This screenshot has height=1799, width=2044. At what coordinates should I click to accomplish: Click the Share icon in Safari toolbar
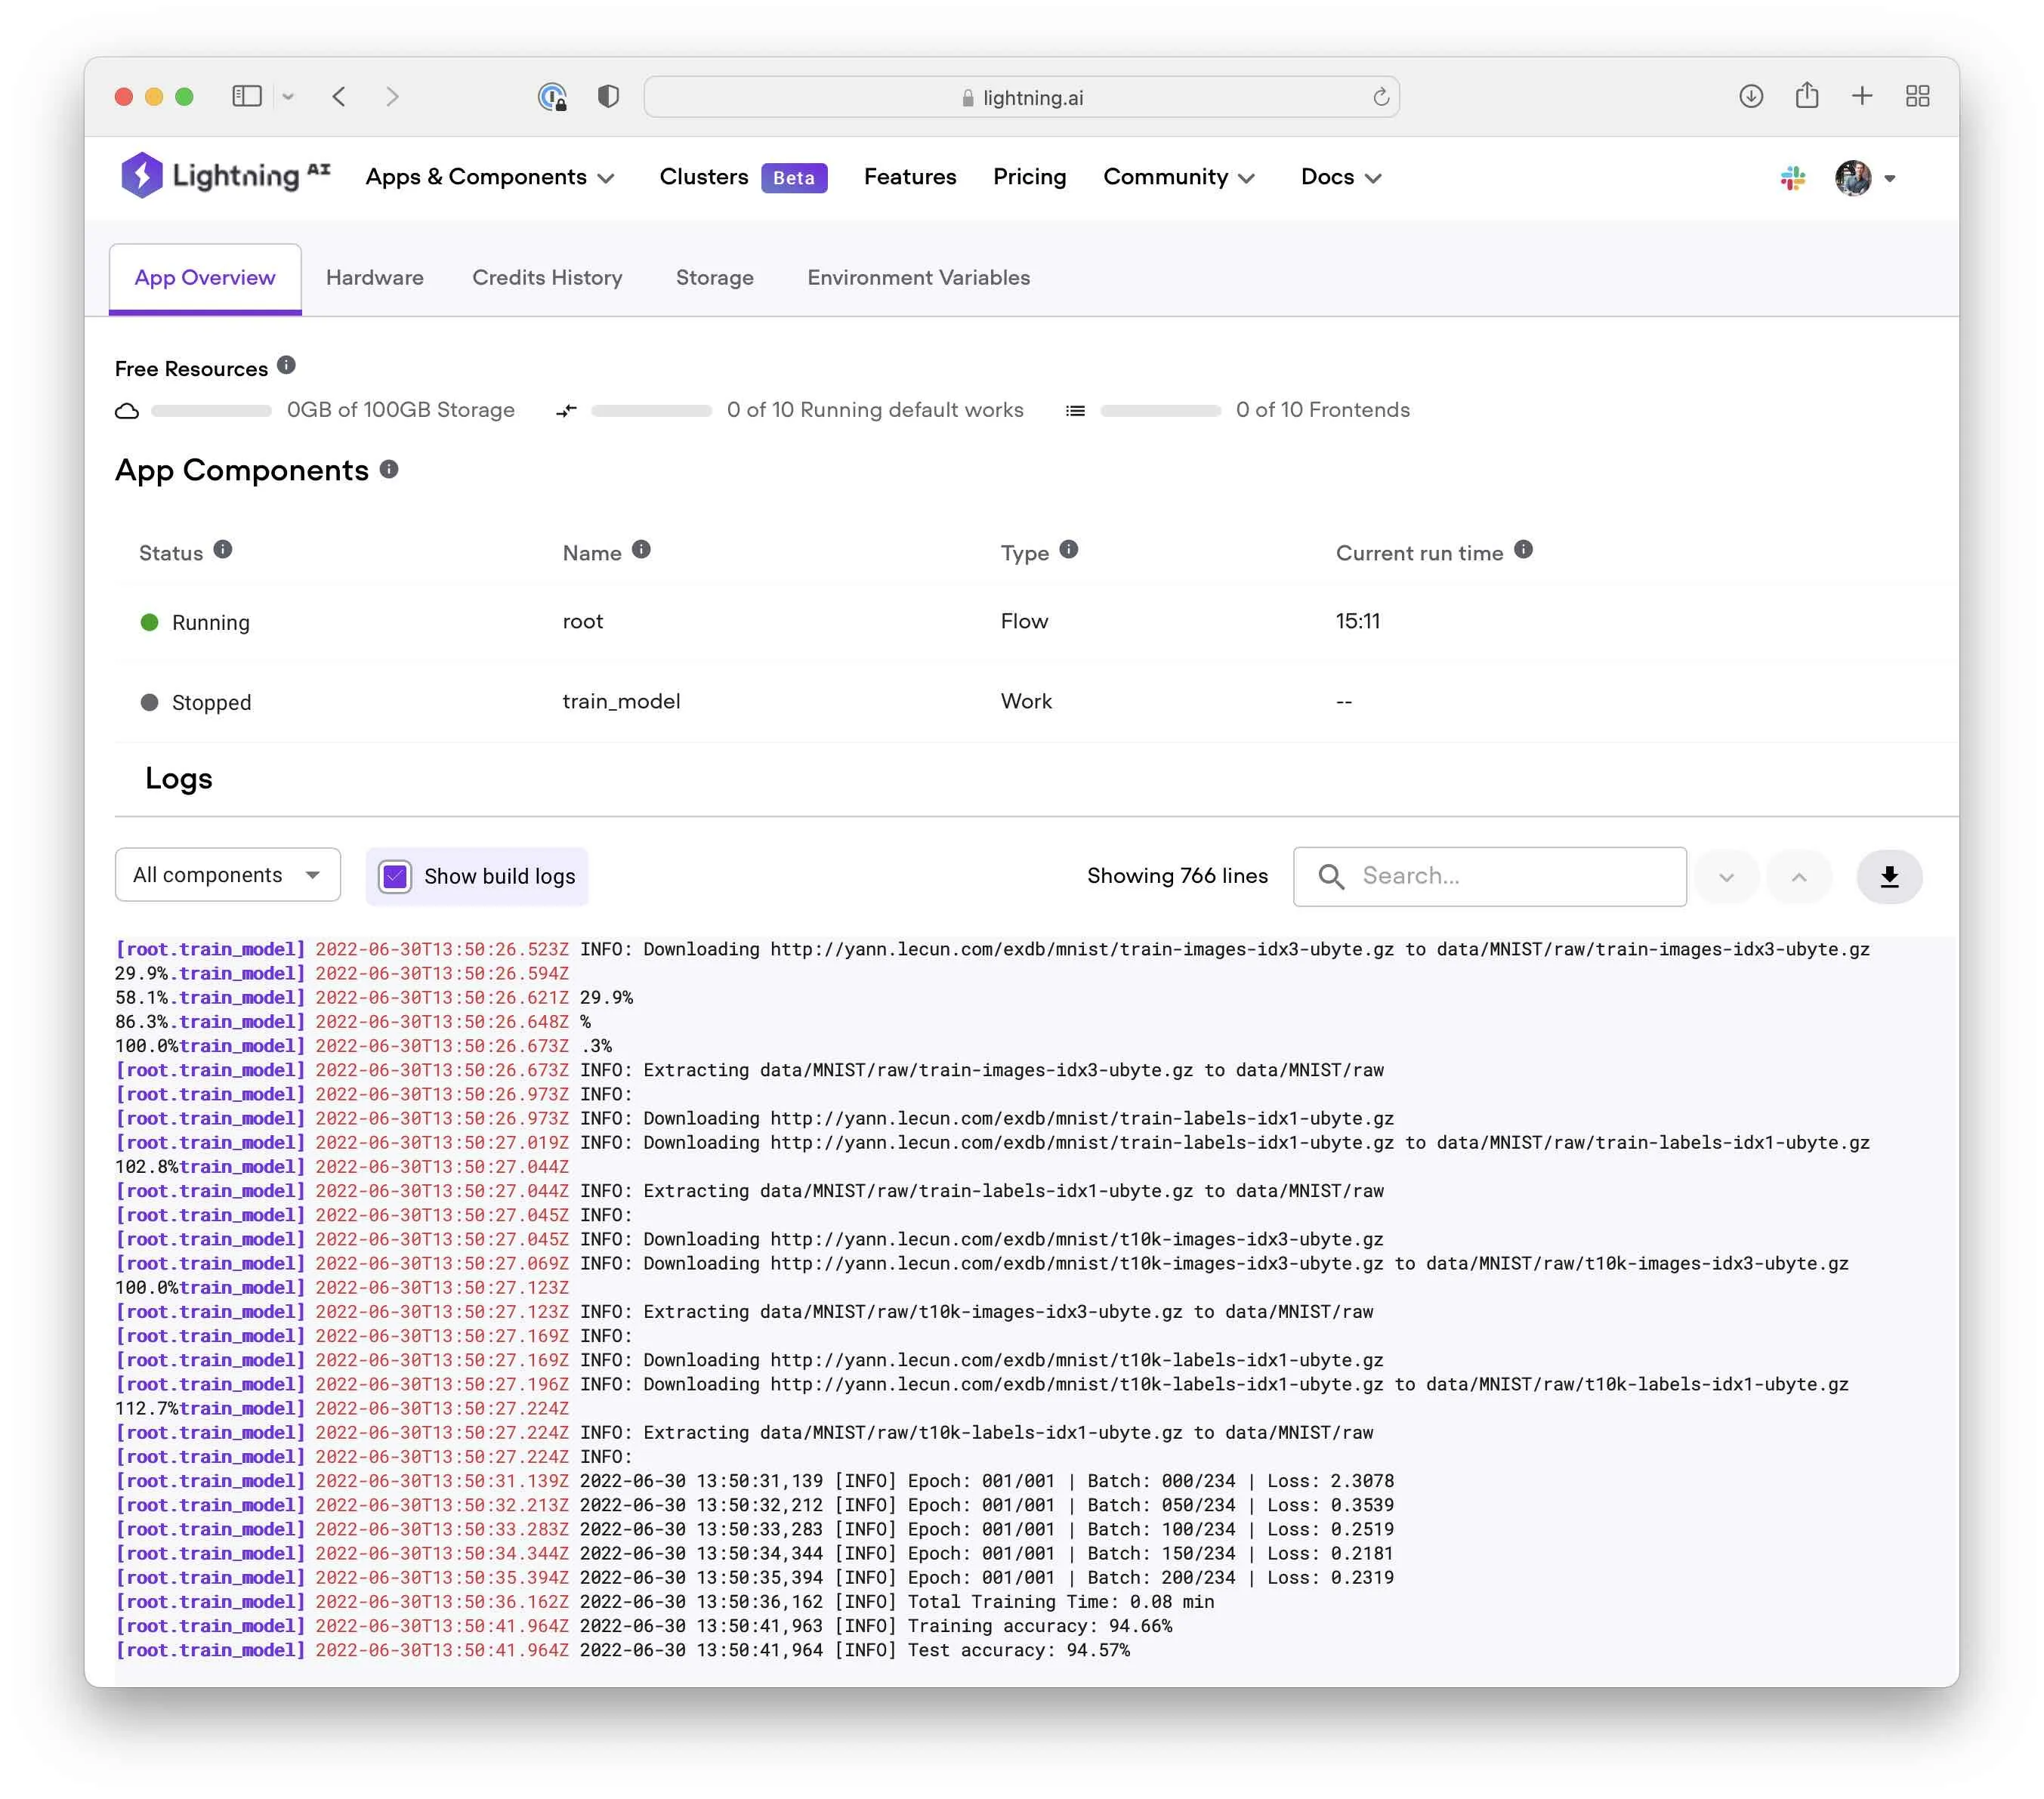pos(1806,95)
